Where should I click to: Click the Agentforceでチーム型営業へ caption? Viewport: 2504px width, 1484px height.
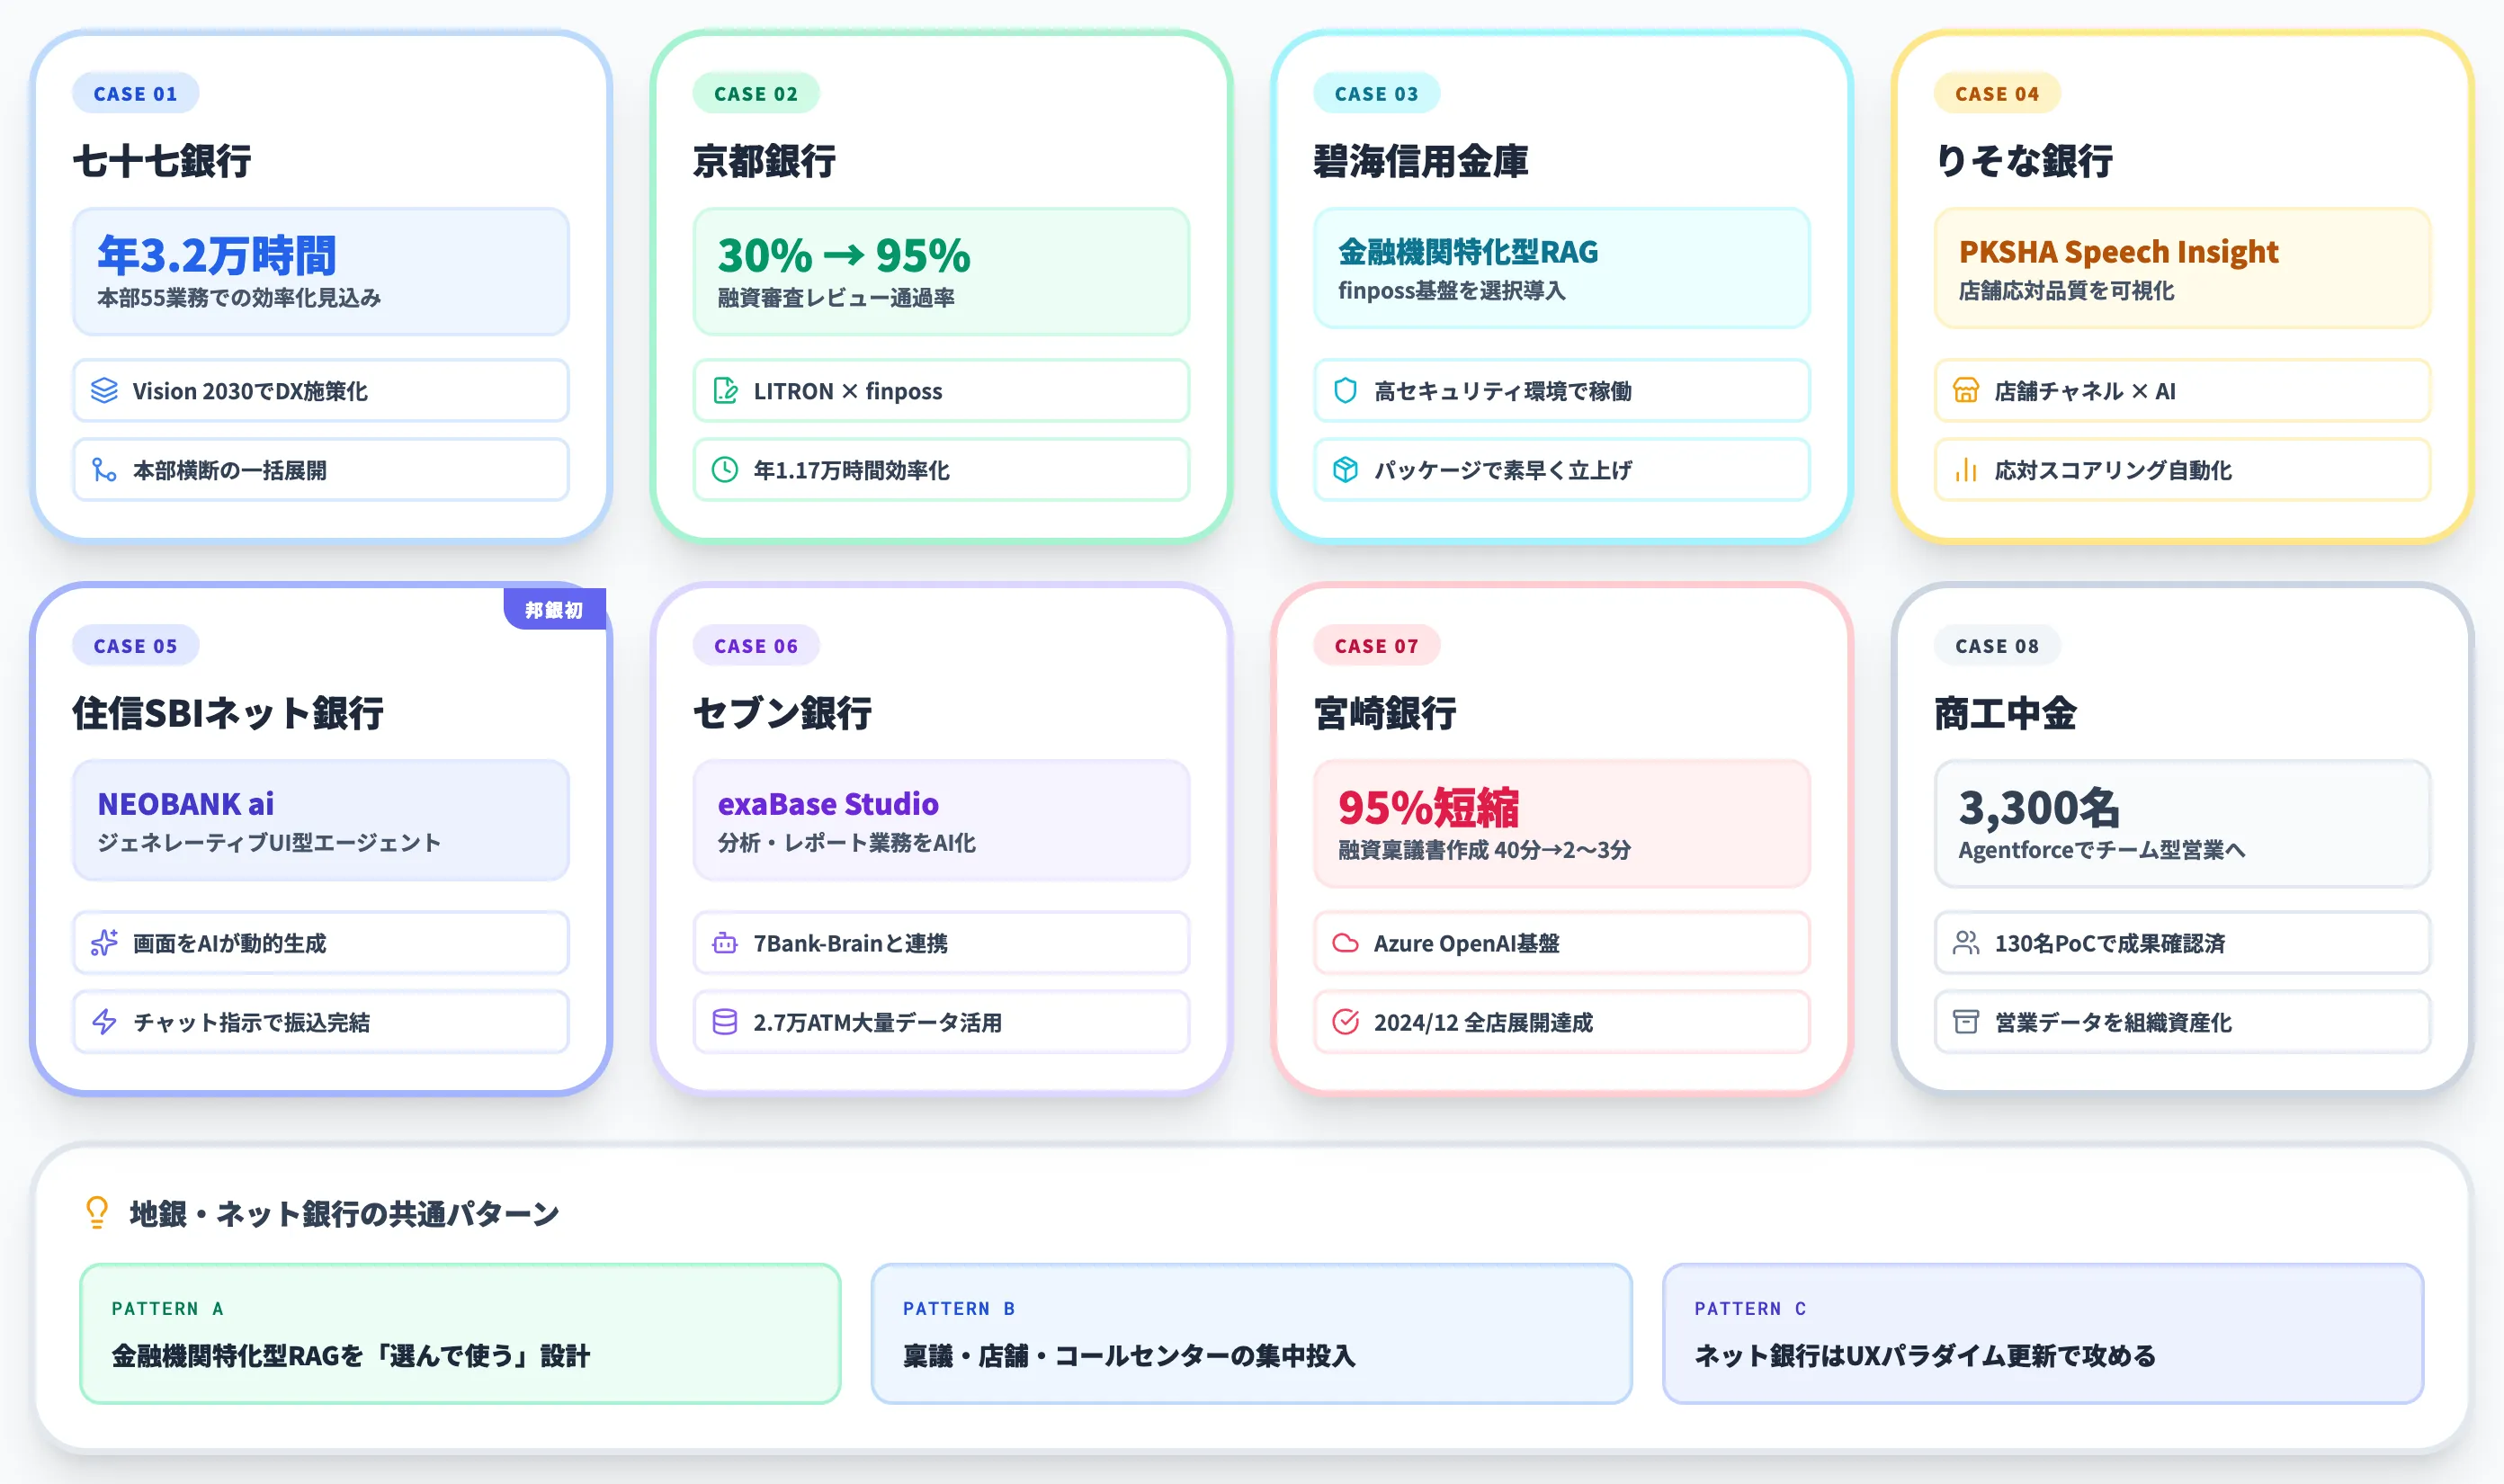click(x=2102, y=850)
